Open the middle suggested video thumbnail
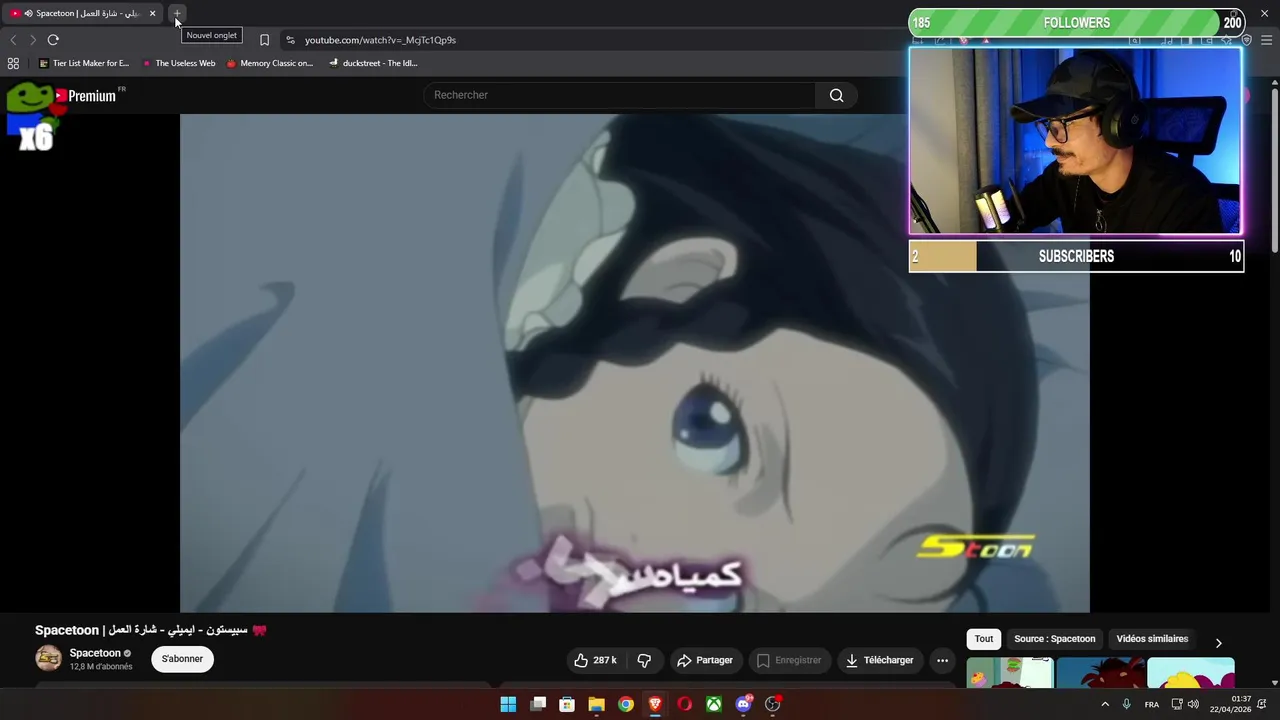This screenshot has width=1280, height=720. pos(1100,673)
